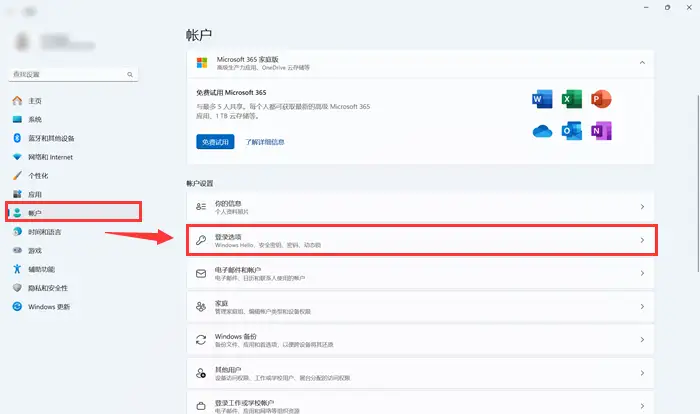
Task: Click the 免费试用 button
Action: tap(215, 142)
